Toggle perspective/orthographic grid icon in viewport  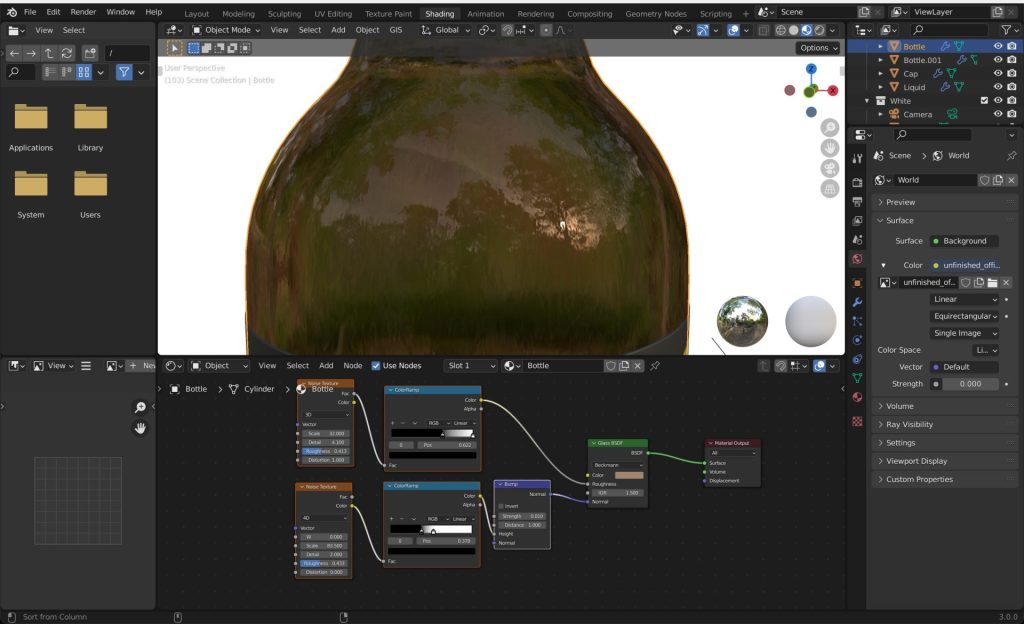[x=830, y=189]
